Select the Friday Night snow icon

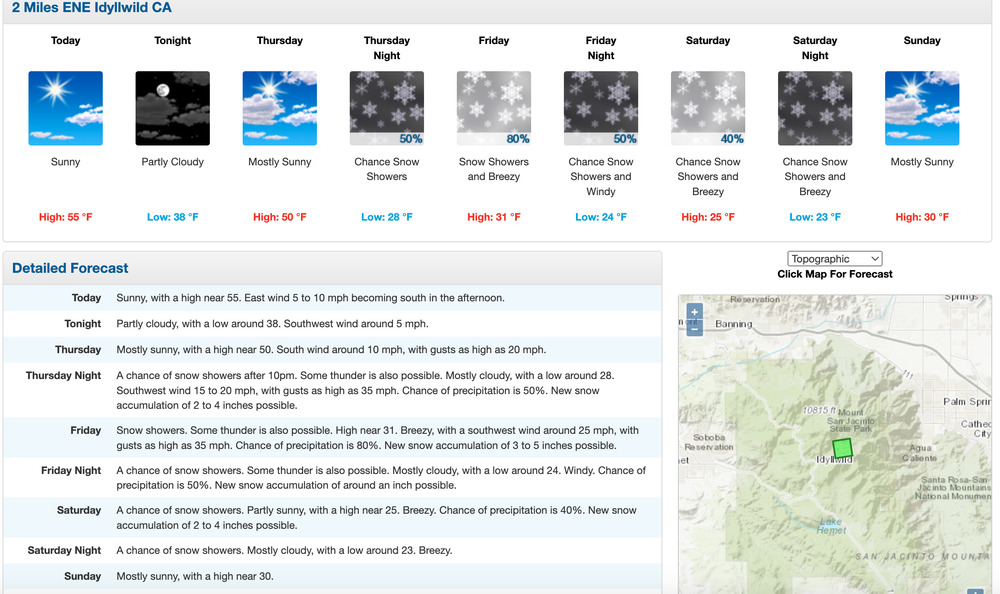click(x=601, y=109)
